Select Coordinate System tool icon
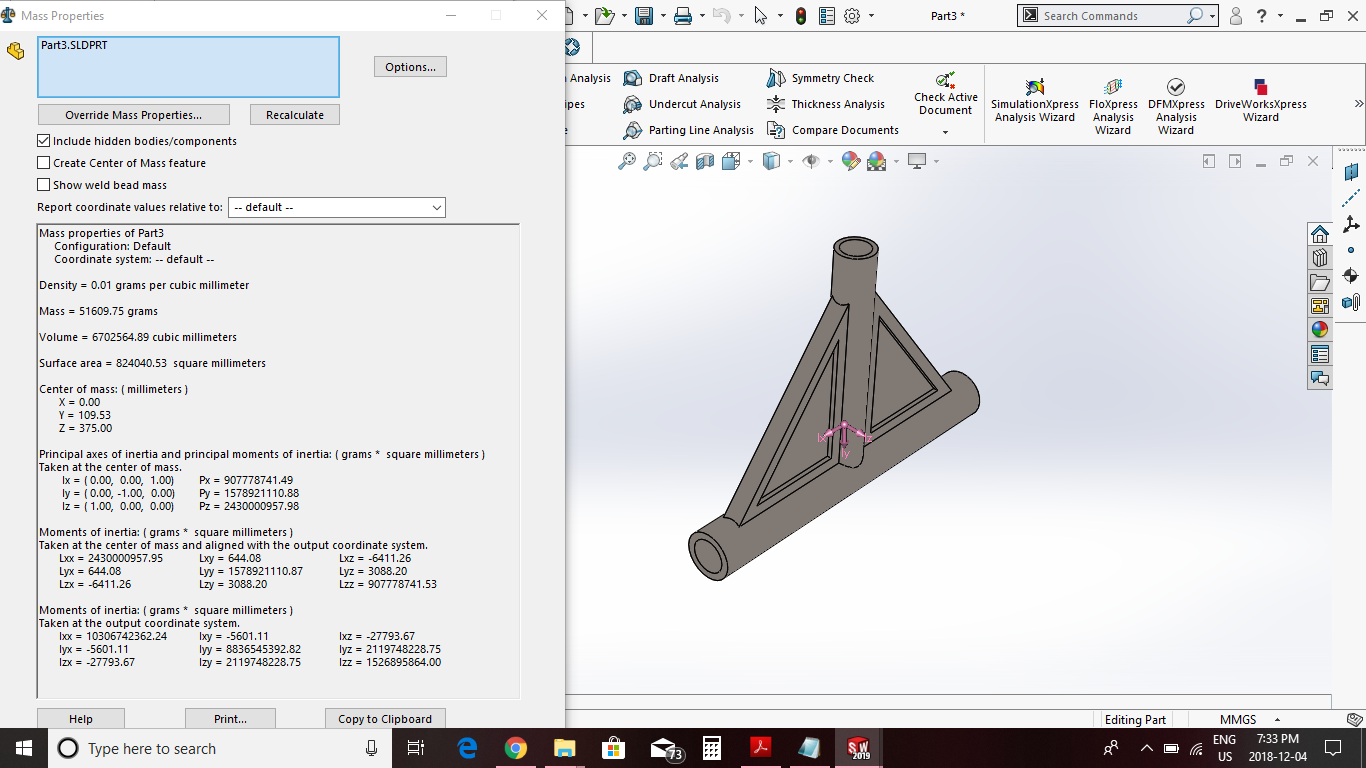This screenshot has width=1366, height=768. (x=1351, y=224)
